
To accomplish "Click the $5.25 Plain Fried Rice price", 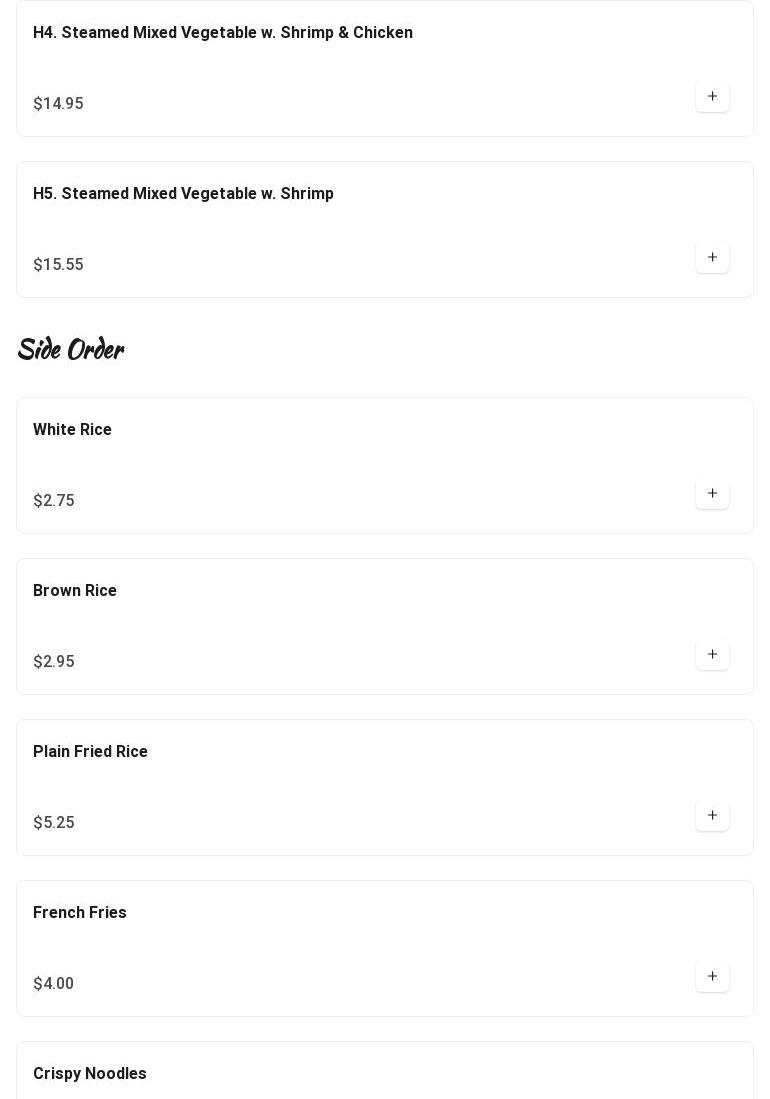I will [x=54, y=823].
